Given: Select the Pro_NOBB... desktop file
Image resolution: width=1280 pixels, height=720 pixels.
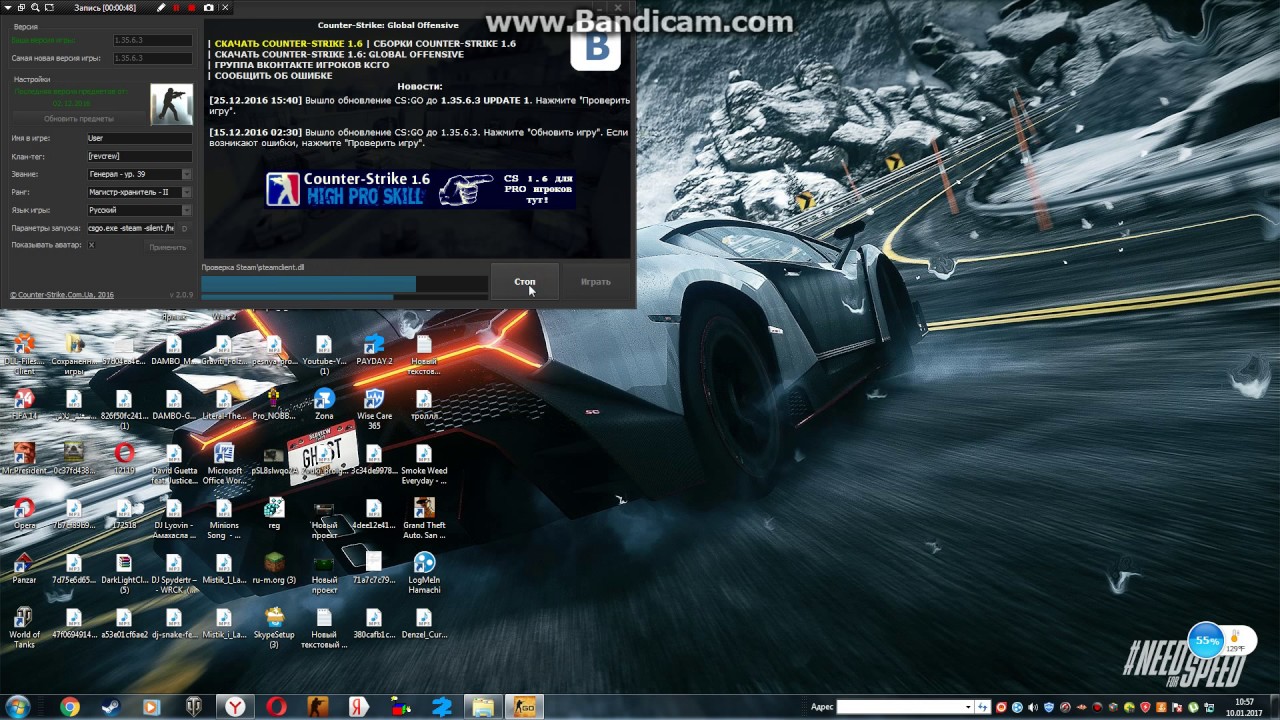Looking at the screenshot, I should pyautogui.click(x=274, y=405).
